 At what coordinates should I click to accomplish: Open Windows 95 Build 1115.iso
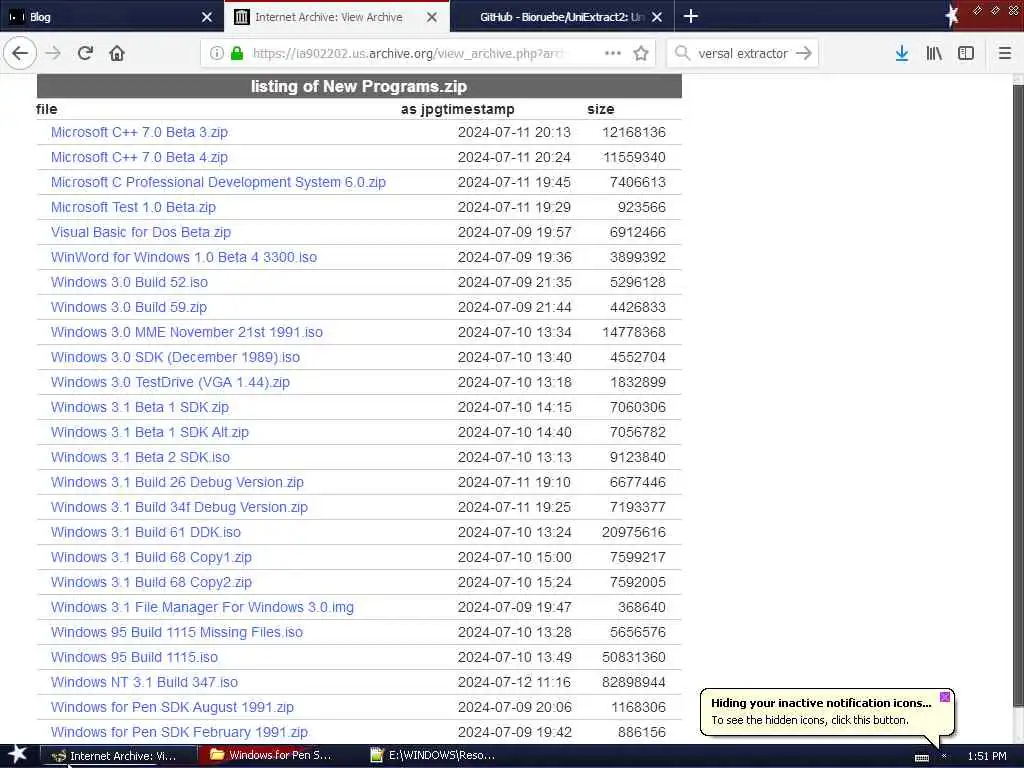(x=135, y=658)
